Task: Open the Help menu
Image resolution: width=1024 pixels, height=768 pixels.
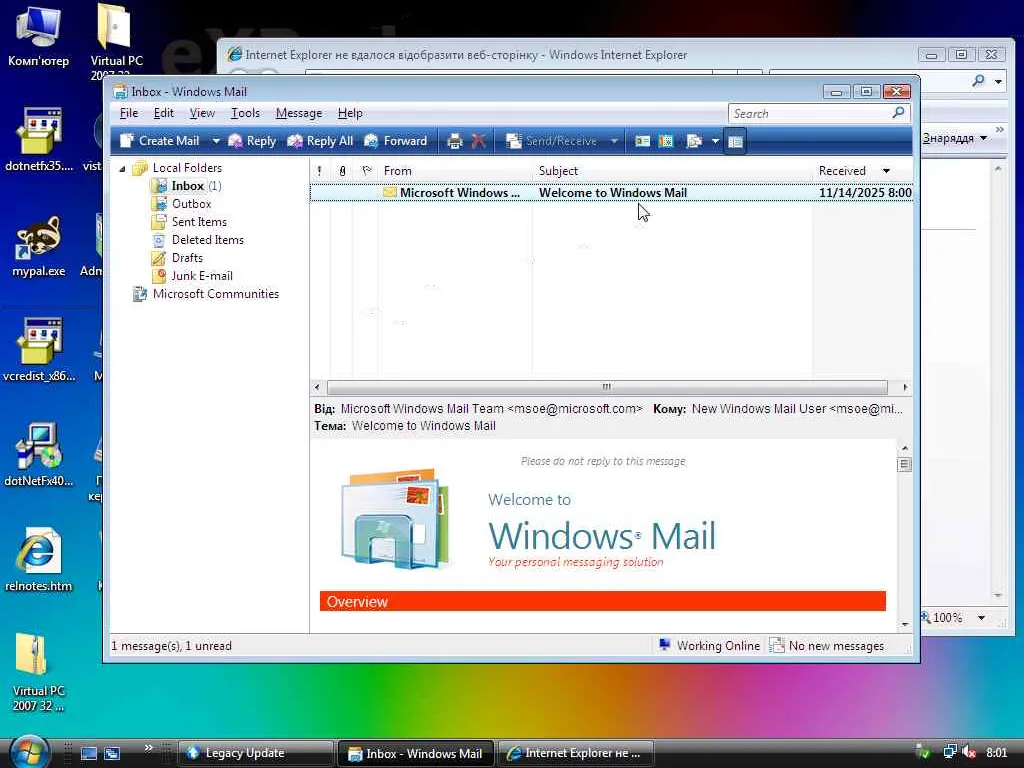Action: tap(350, 113)
